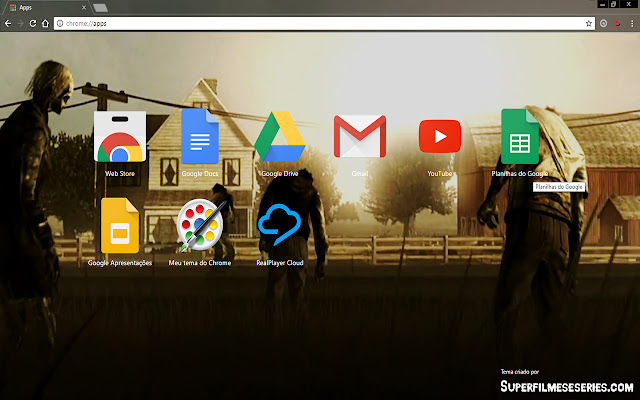The width and height of the screenshot is (640, 400).
Task: Open the Google Drive app icon
Action: click(280, 136)
